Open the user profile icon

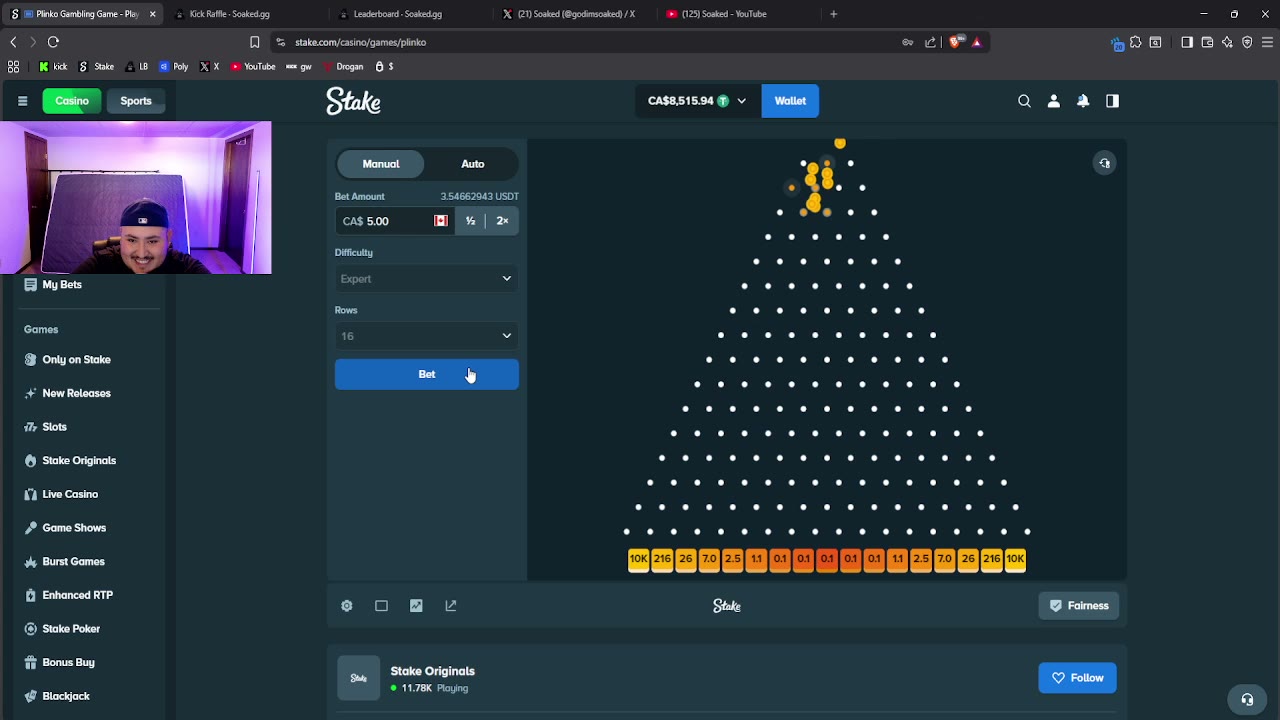point(1053,101)
